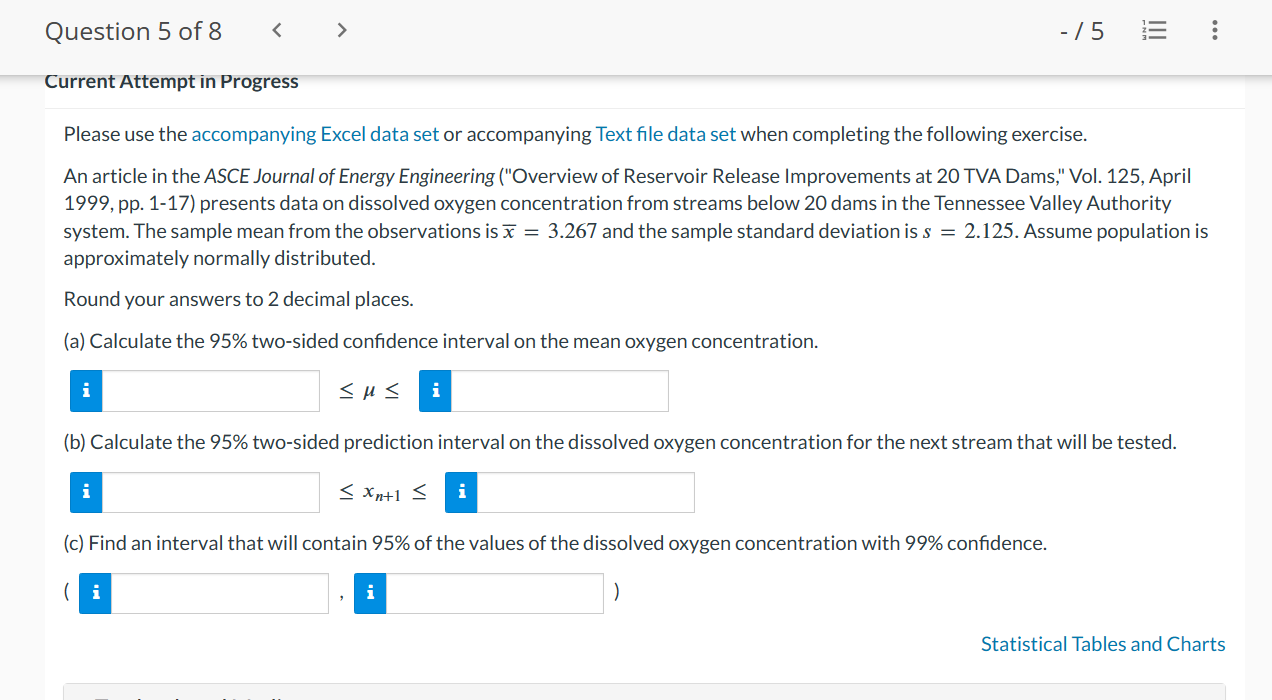Open the three-dot overflow menu
Image resolution: width=1272 pixels, height=700 pixels.
click(1214, 30)
